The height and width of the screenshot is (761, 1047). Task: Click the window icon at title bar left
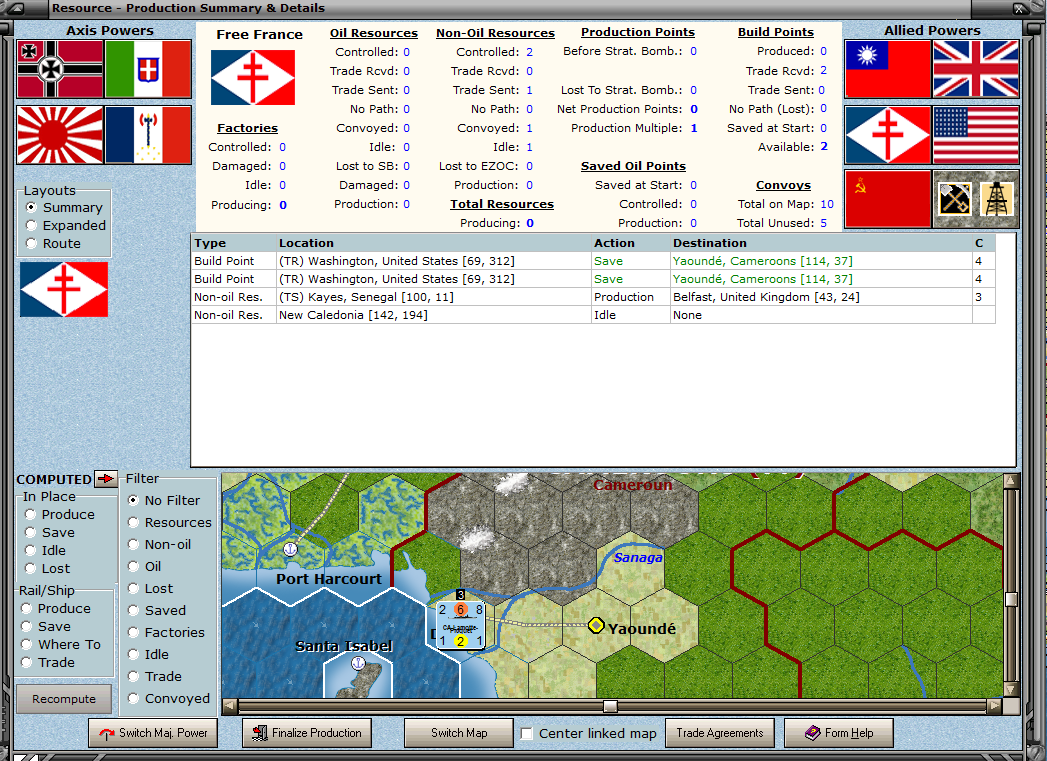pos(15,9)
